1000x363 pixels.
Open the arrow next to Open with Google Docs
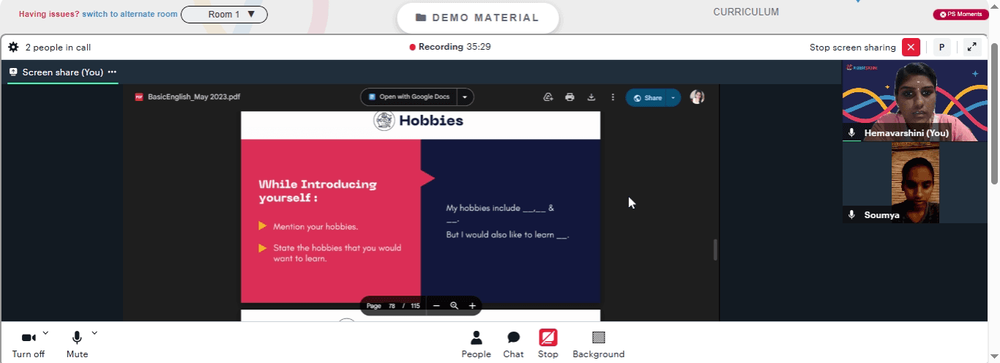465,97
